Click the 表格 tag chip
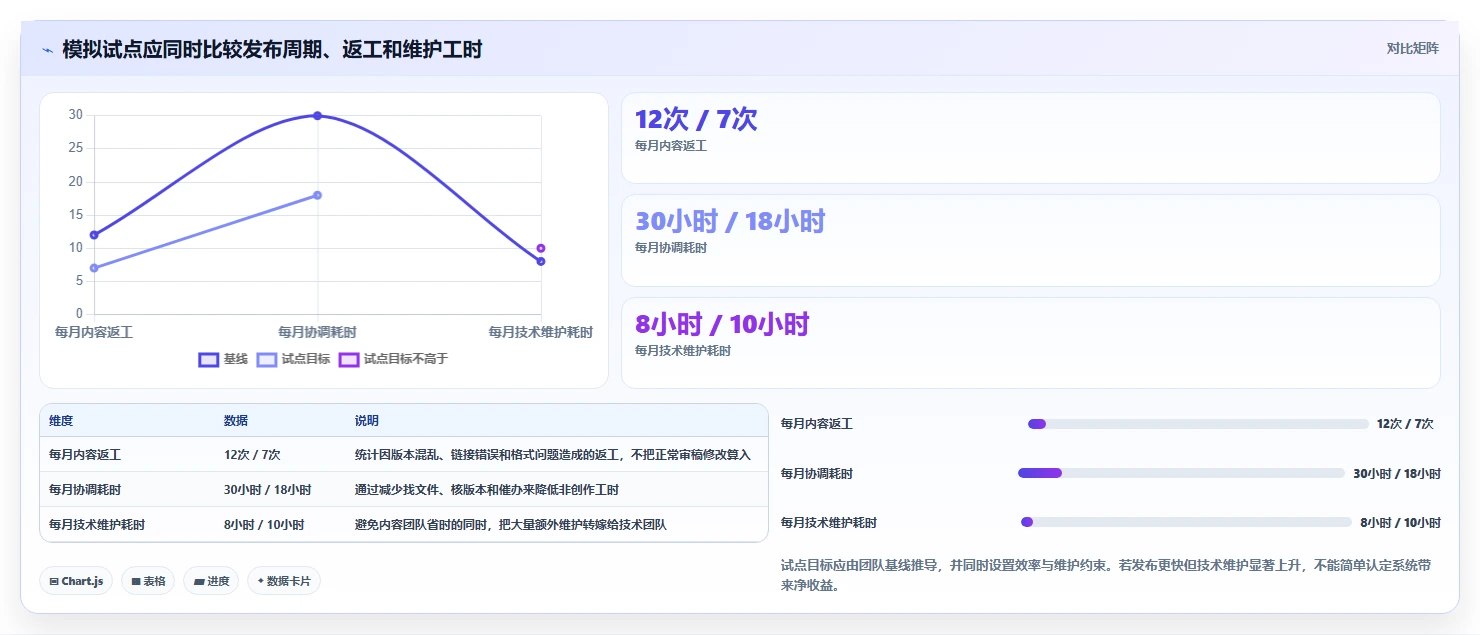 [x=148, y=581]
